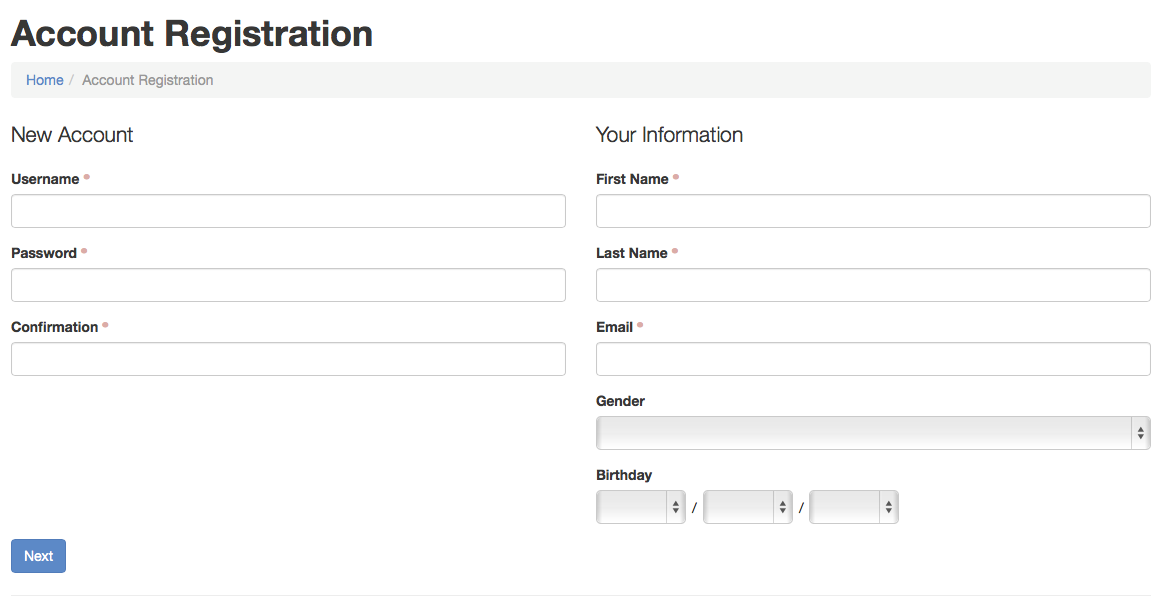Click into the Password text box
Viewport: 1162px width, 609px height.
(288, 285)
